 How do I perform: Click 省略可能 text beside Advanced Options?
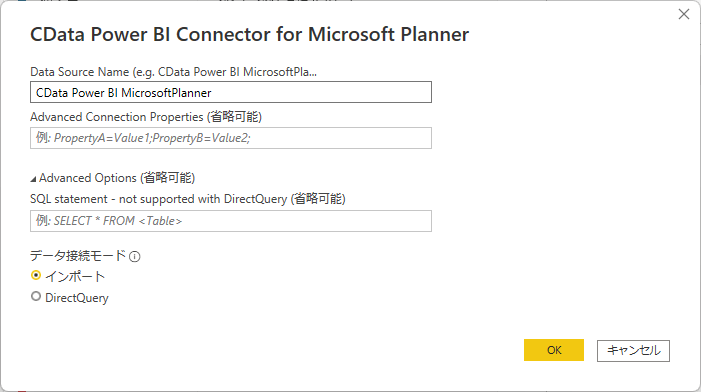pyautogui.click(x=168, y=178)
